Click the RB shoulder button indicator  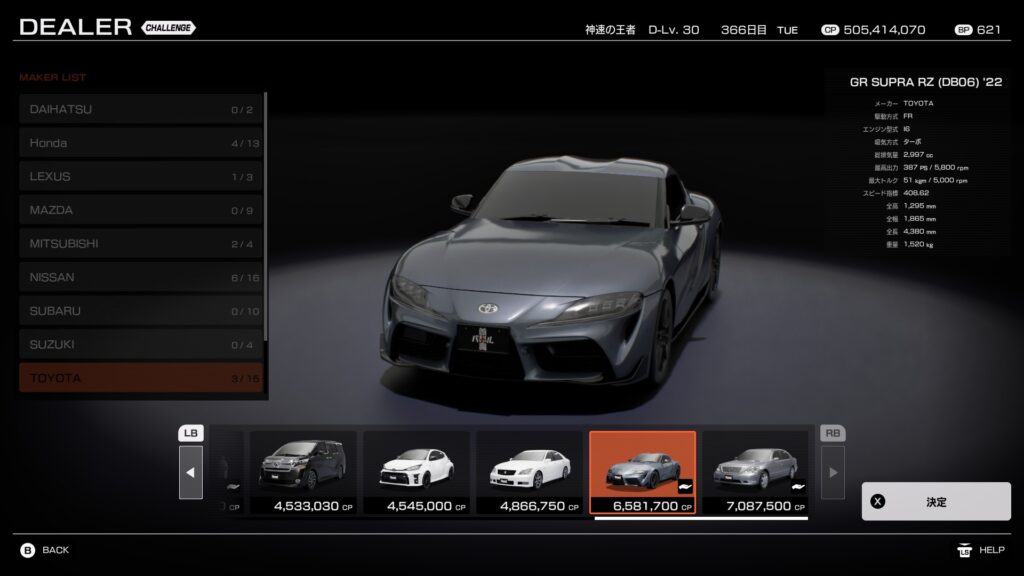click(x=832, y=433)
